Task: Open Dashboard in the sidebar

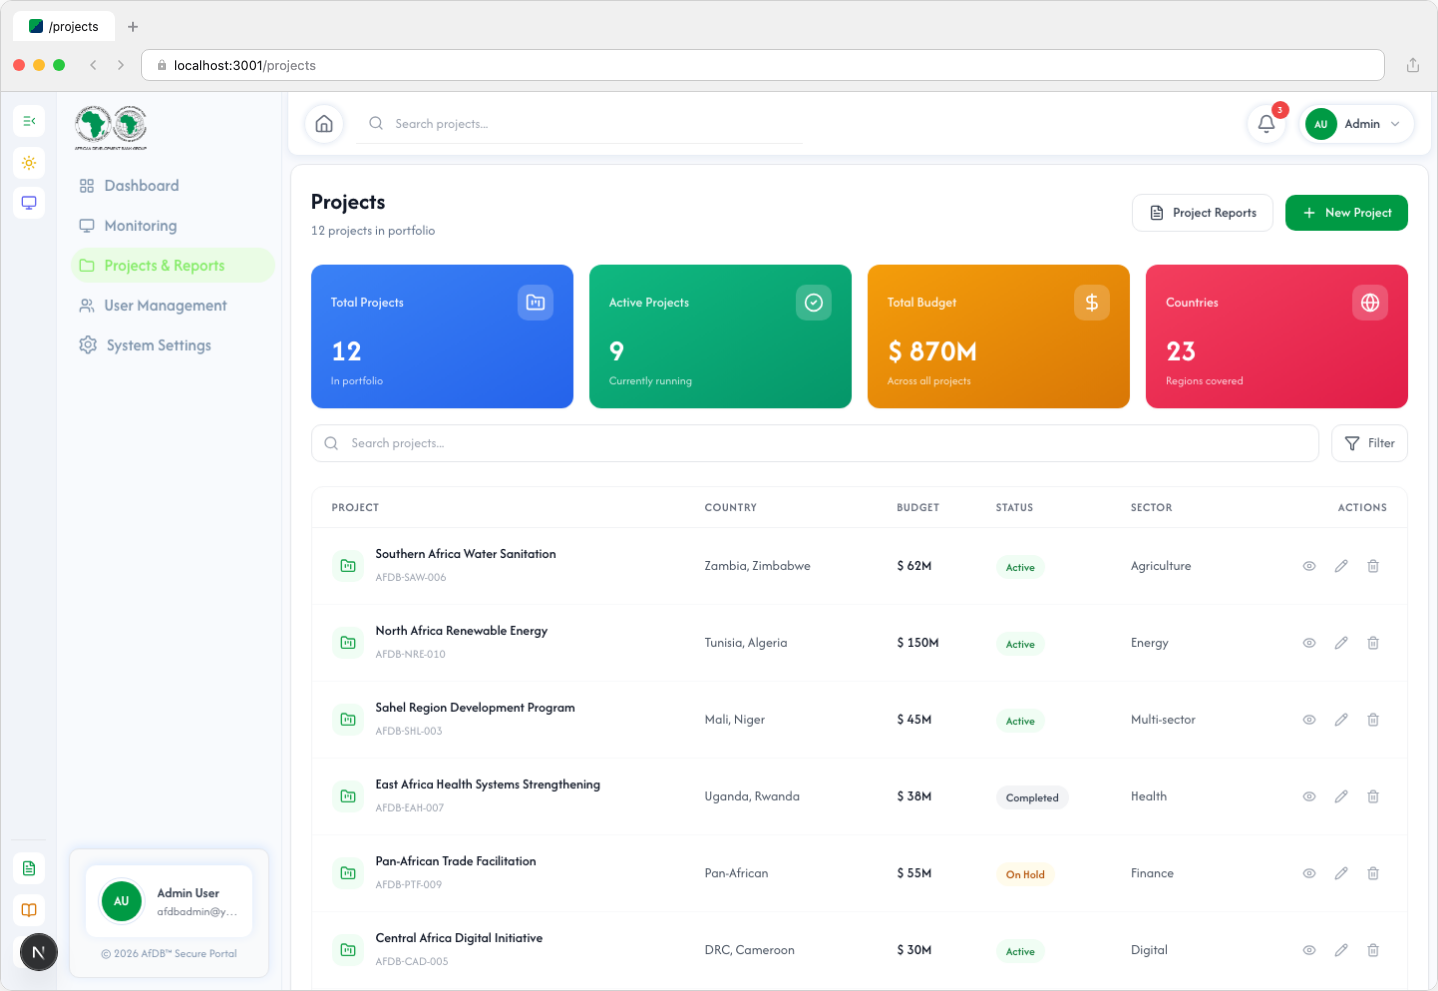Action: pyautogui.click(x=173, y=186)
